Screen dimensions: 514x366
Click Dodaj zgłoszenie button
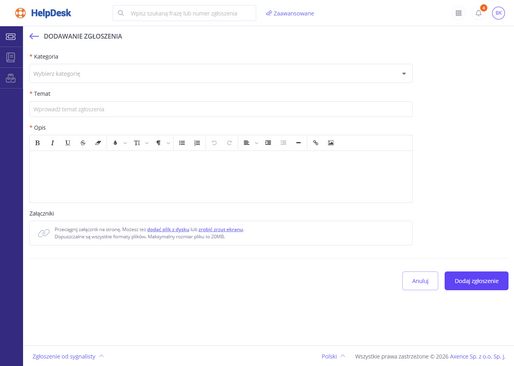476,281
